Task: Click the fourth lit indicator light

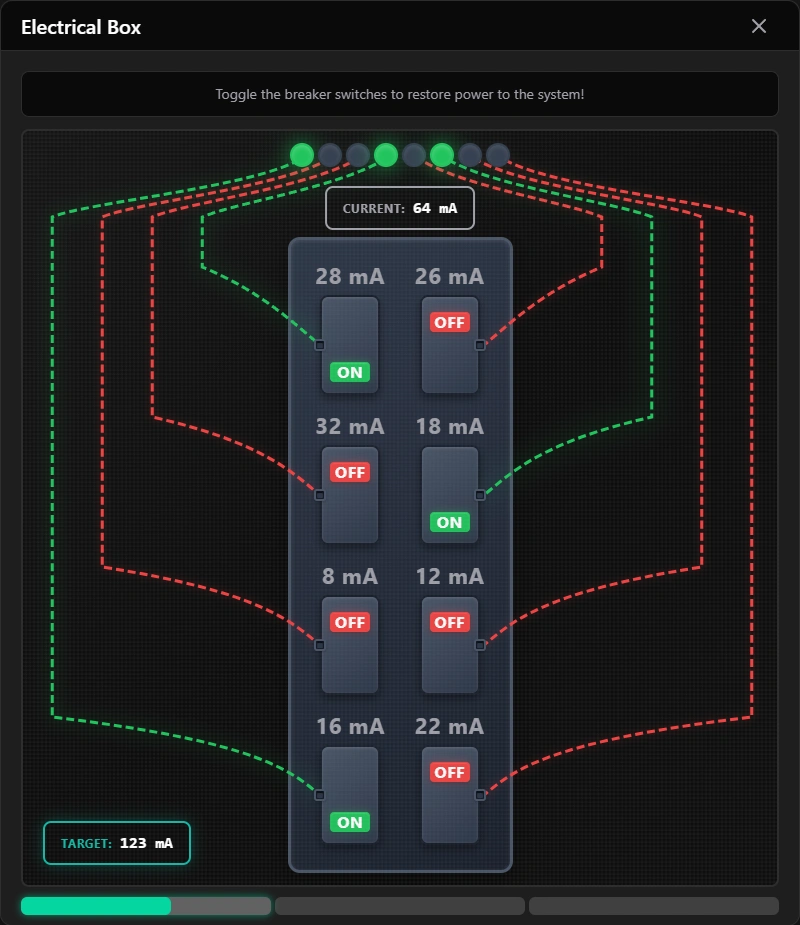Action: click(x=386, y=155)
